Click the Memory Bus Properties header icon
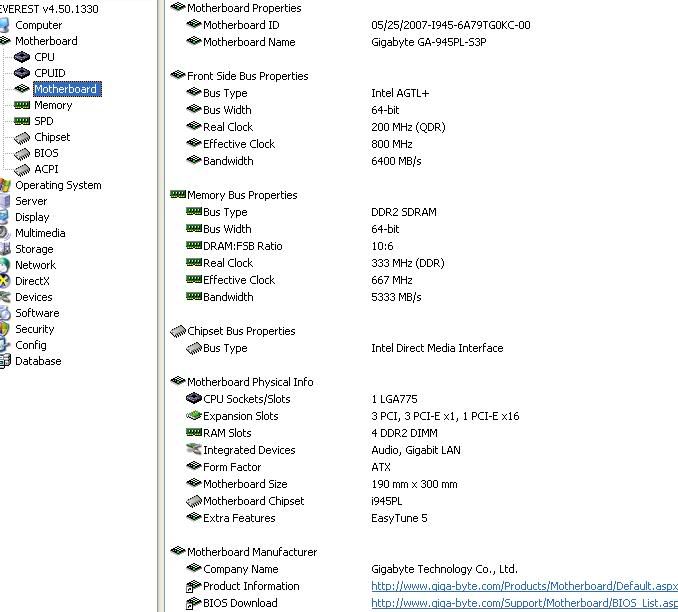The height and width of the screenshot is (612, 678). tap(178, 195)
